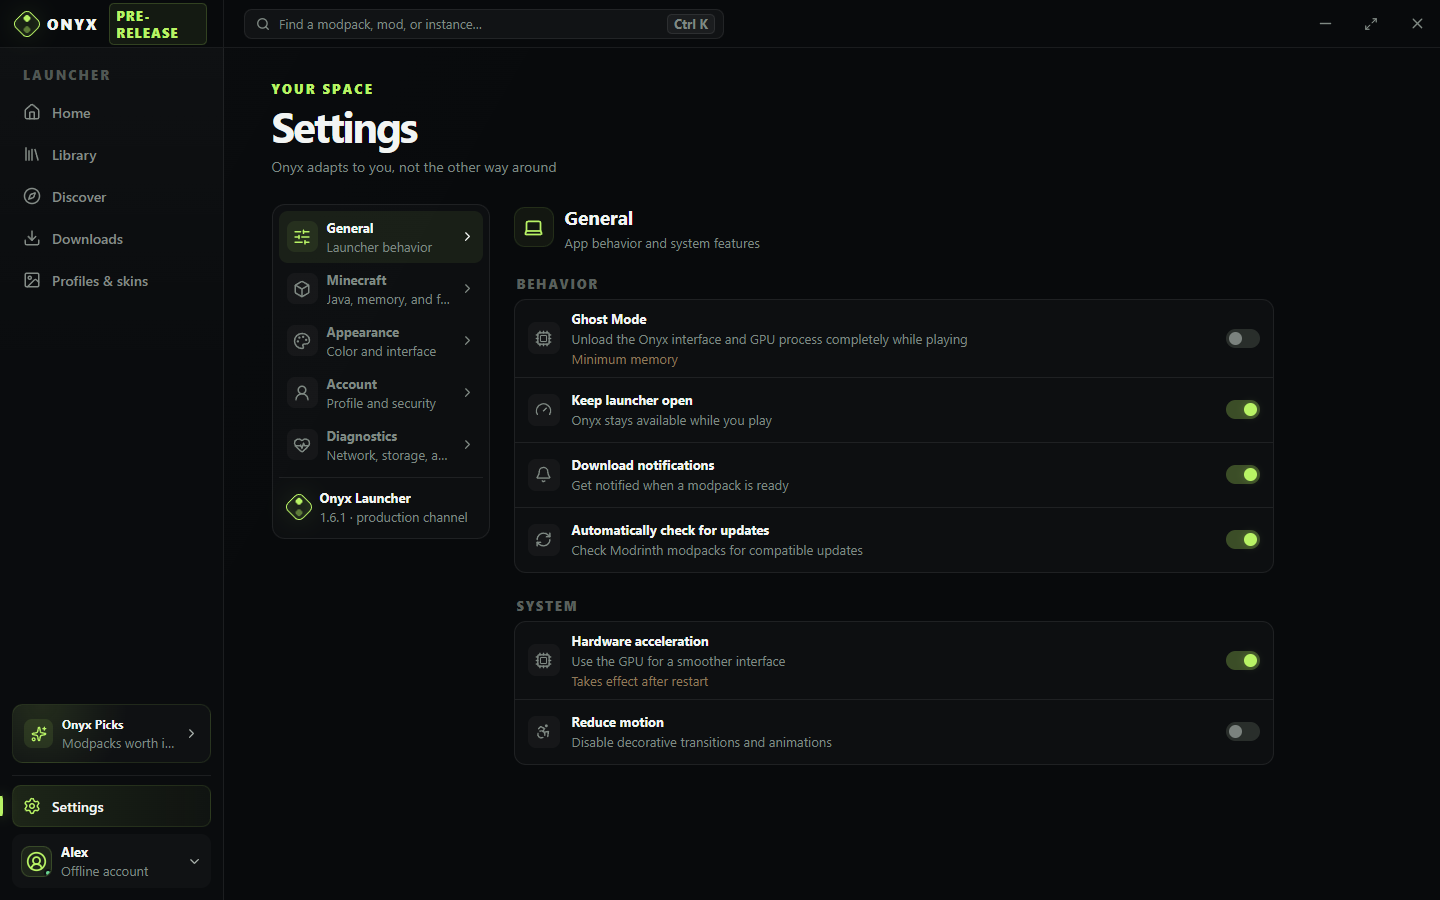Enable the Reduce motion toggle
Viewport: 1440px width, 900px height.
pos(1243,732)
